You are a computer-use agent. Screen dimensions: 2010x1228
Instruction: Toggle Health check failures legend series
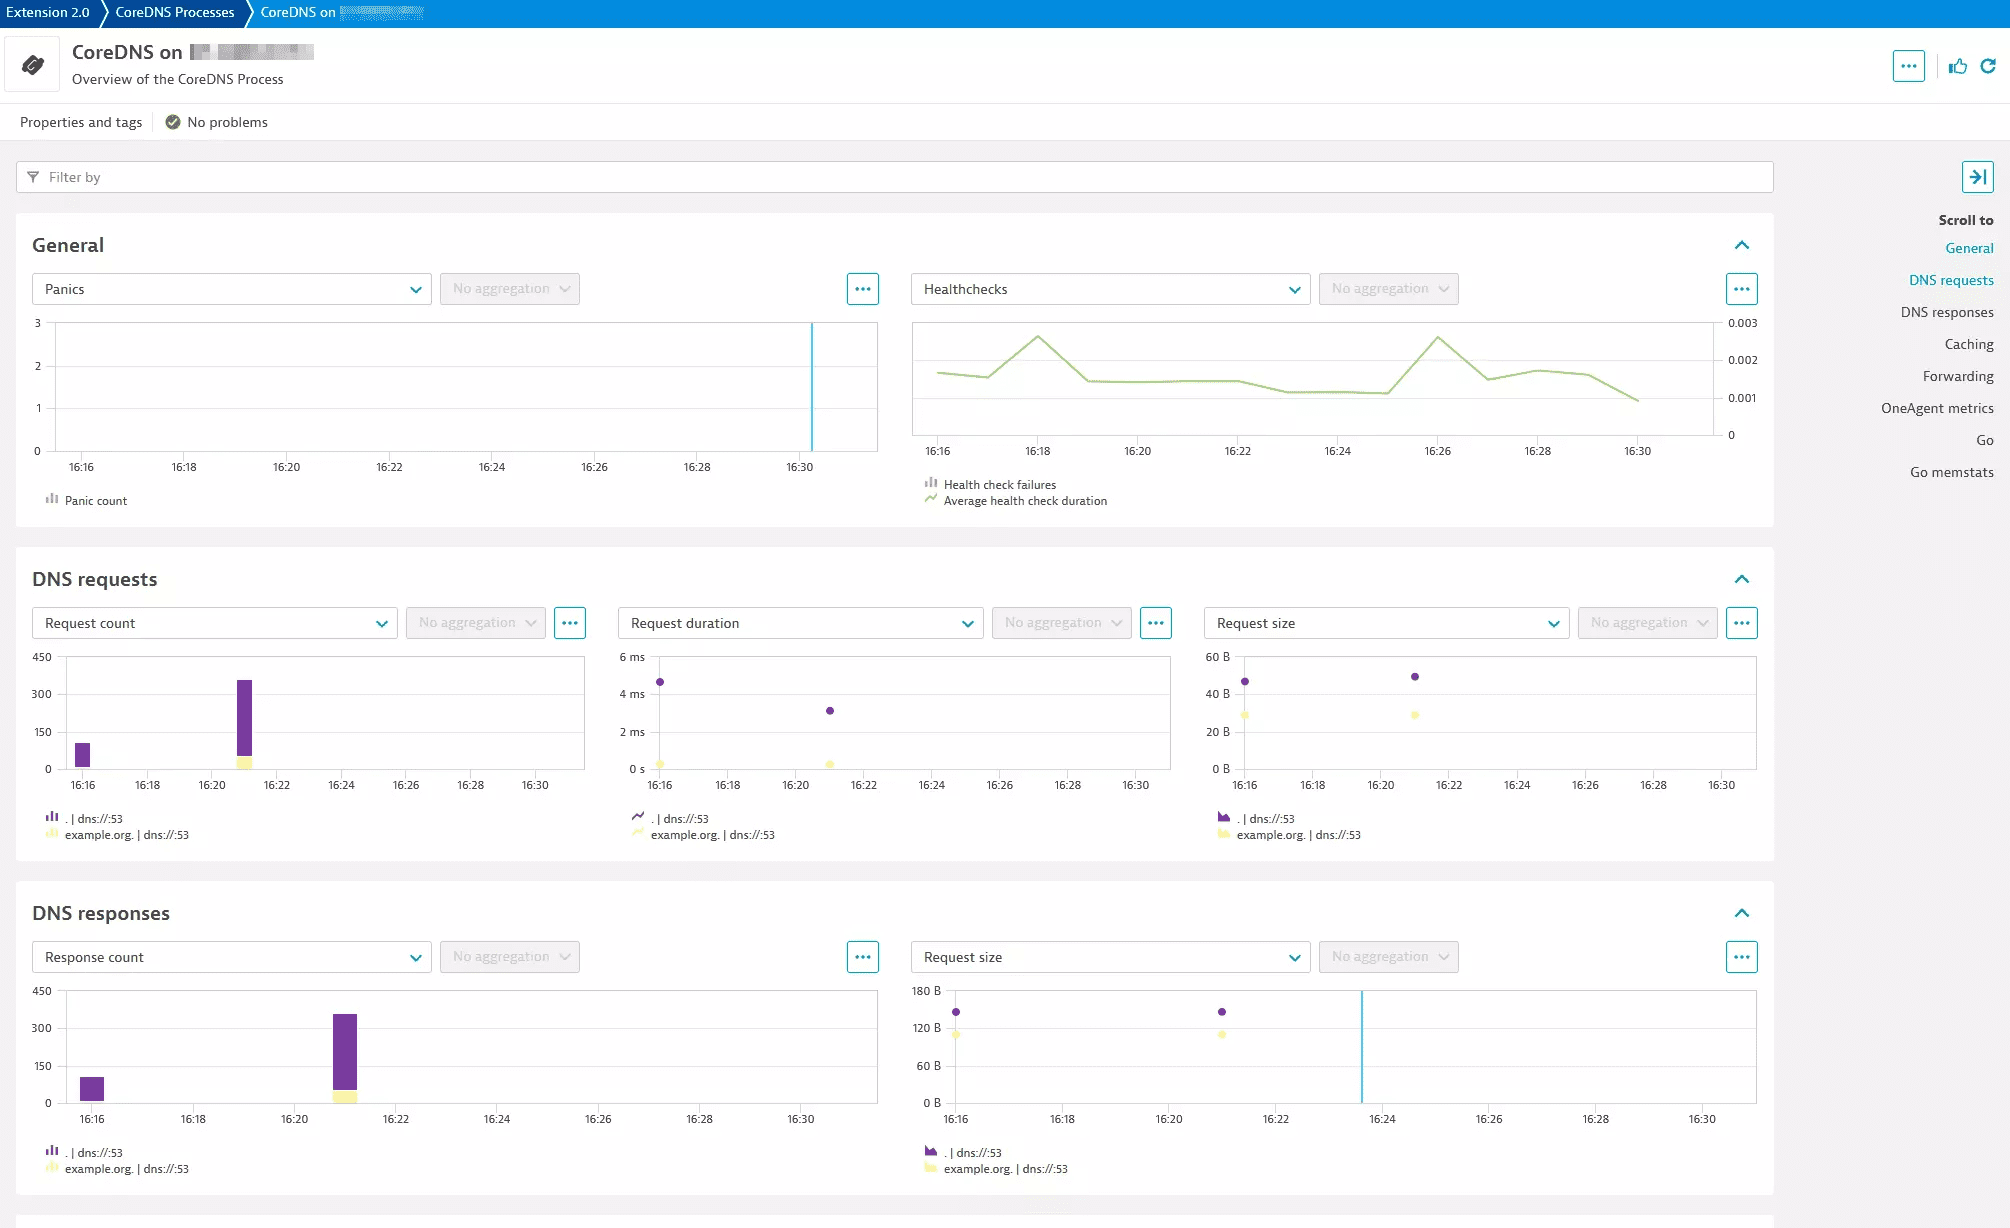coord(999,485)
